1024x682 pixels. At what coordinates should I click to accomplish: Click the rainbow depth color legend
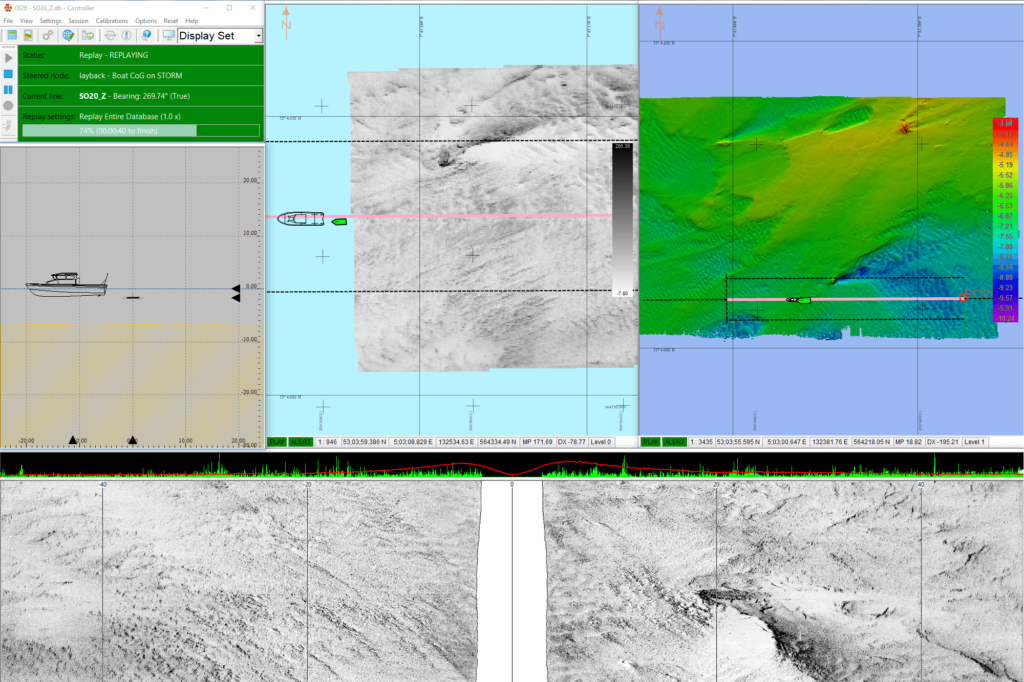(x=1004, y=220)
